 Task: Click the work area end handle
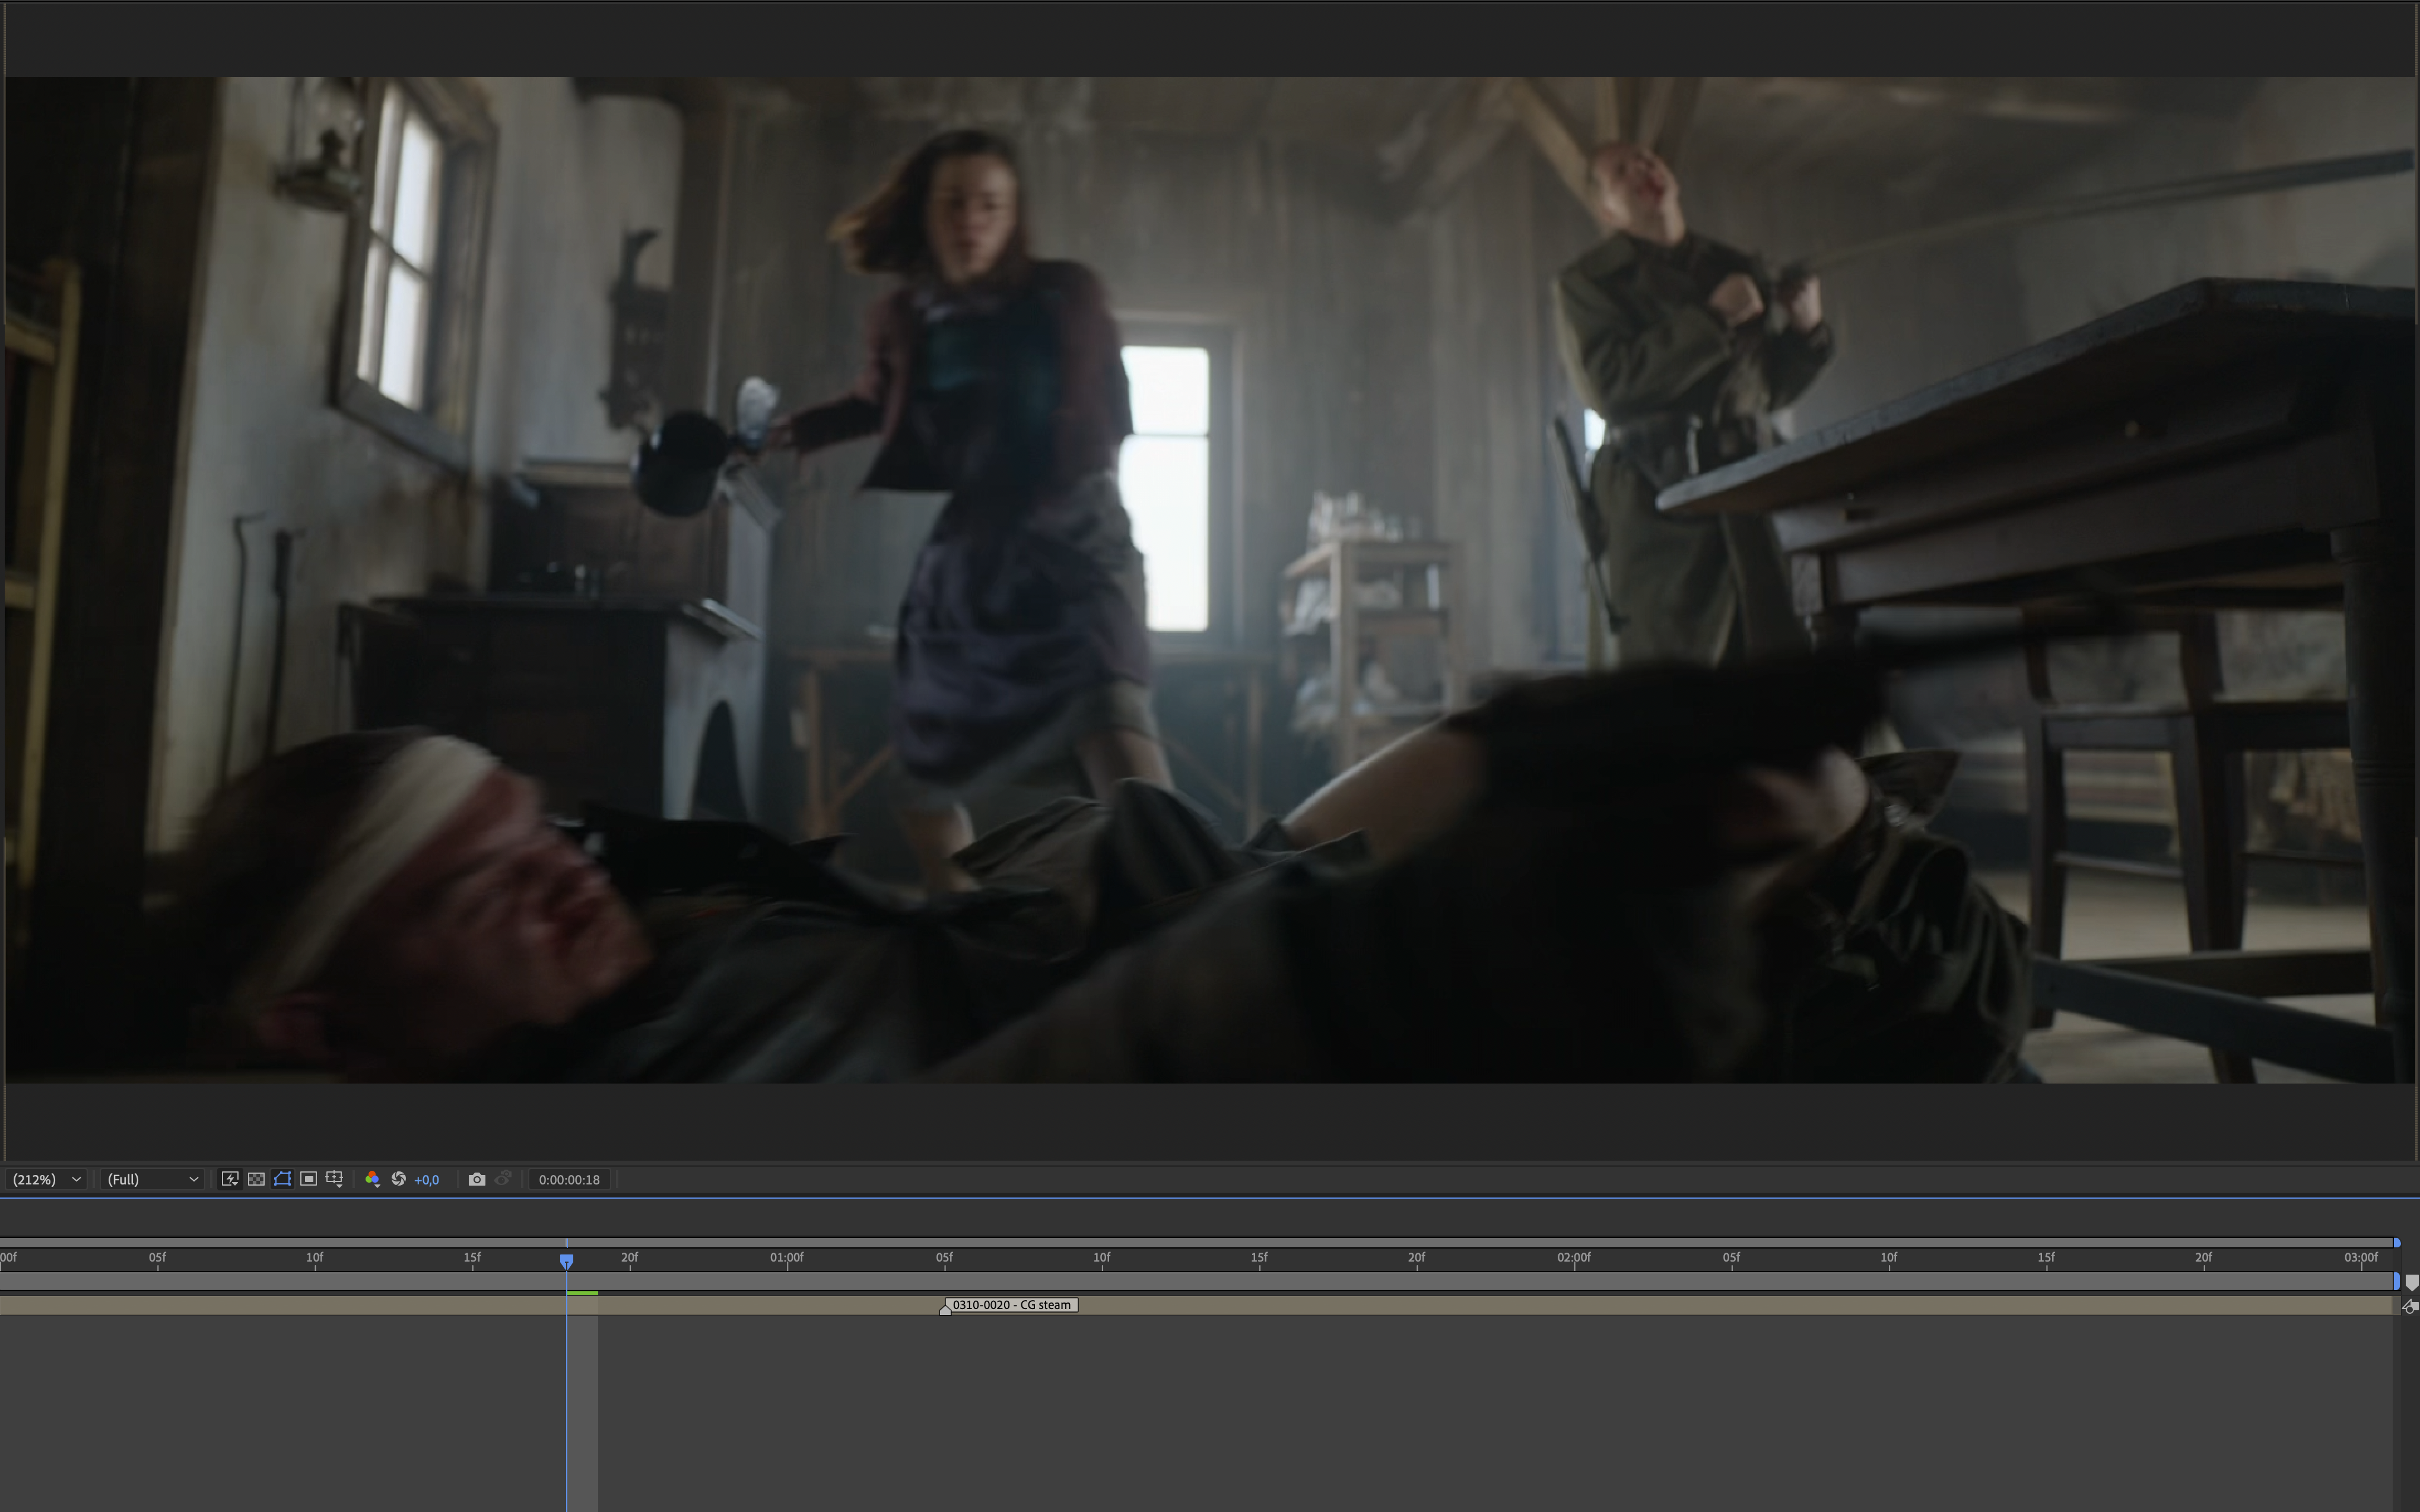(2396, 1281)
